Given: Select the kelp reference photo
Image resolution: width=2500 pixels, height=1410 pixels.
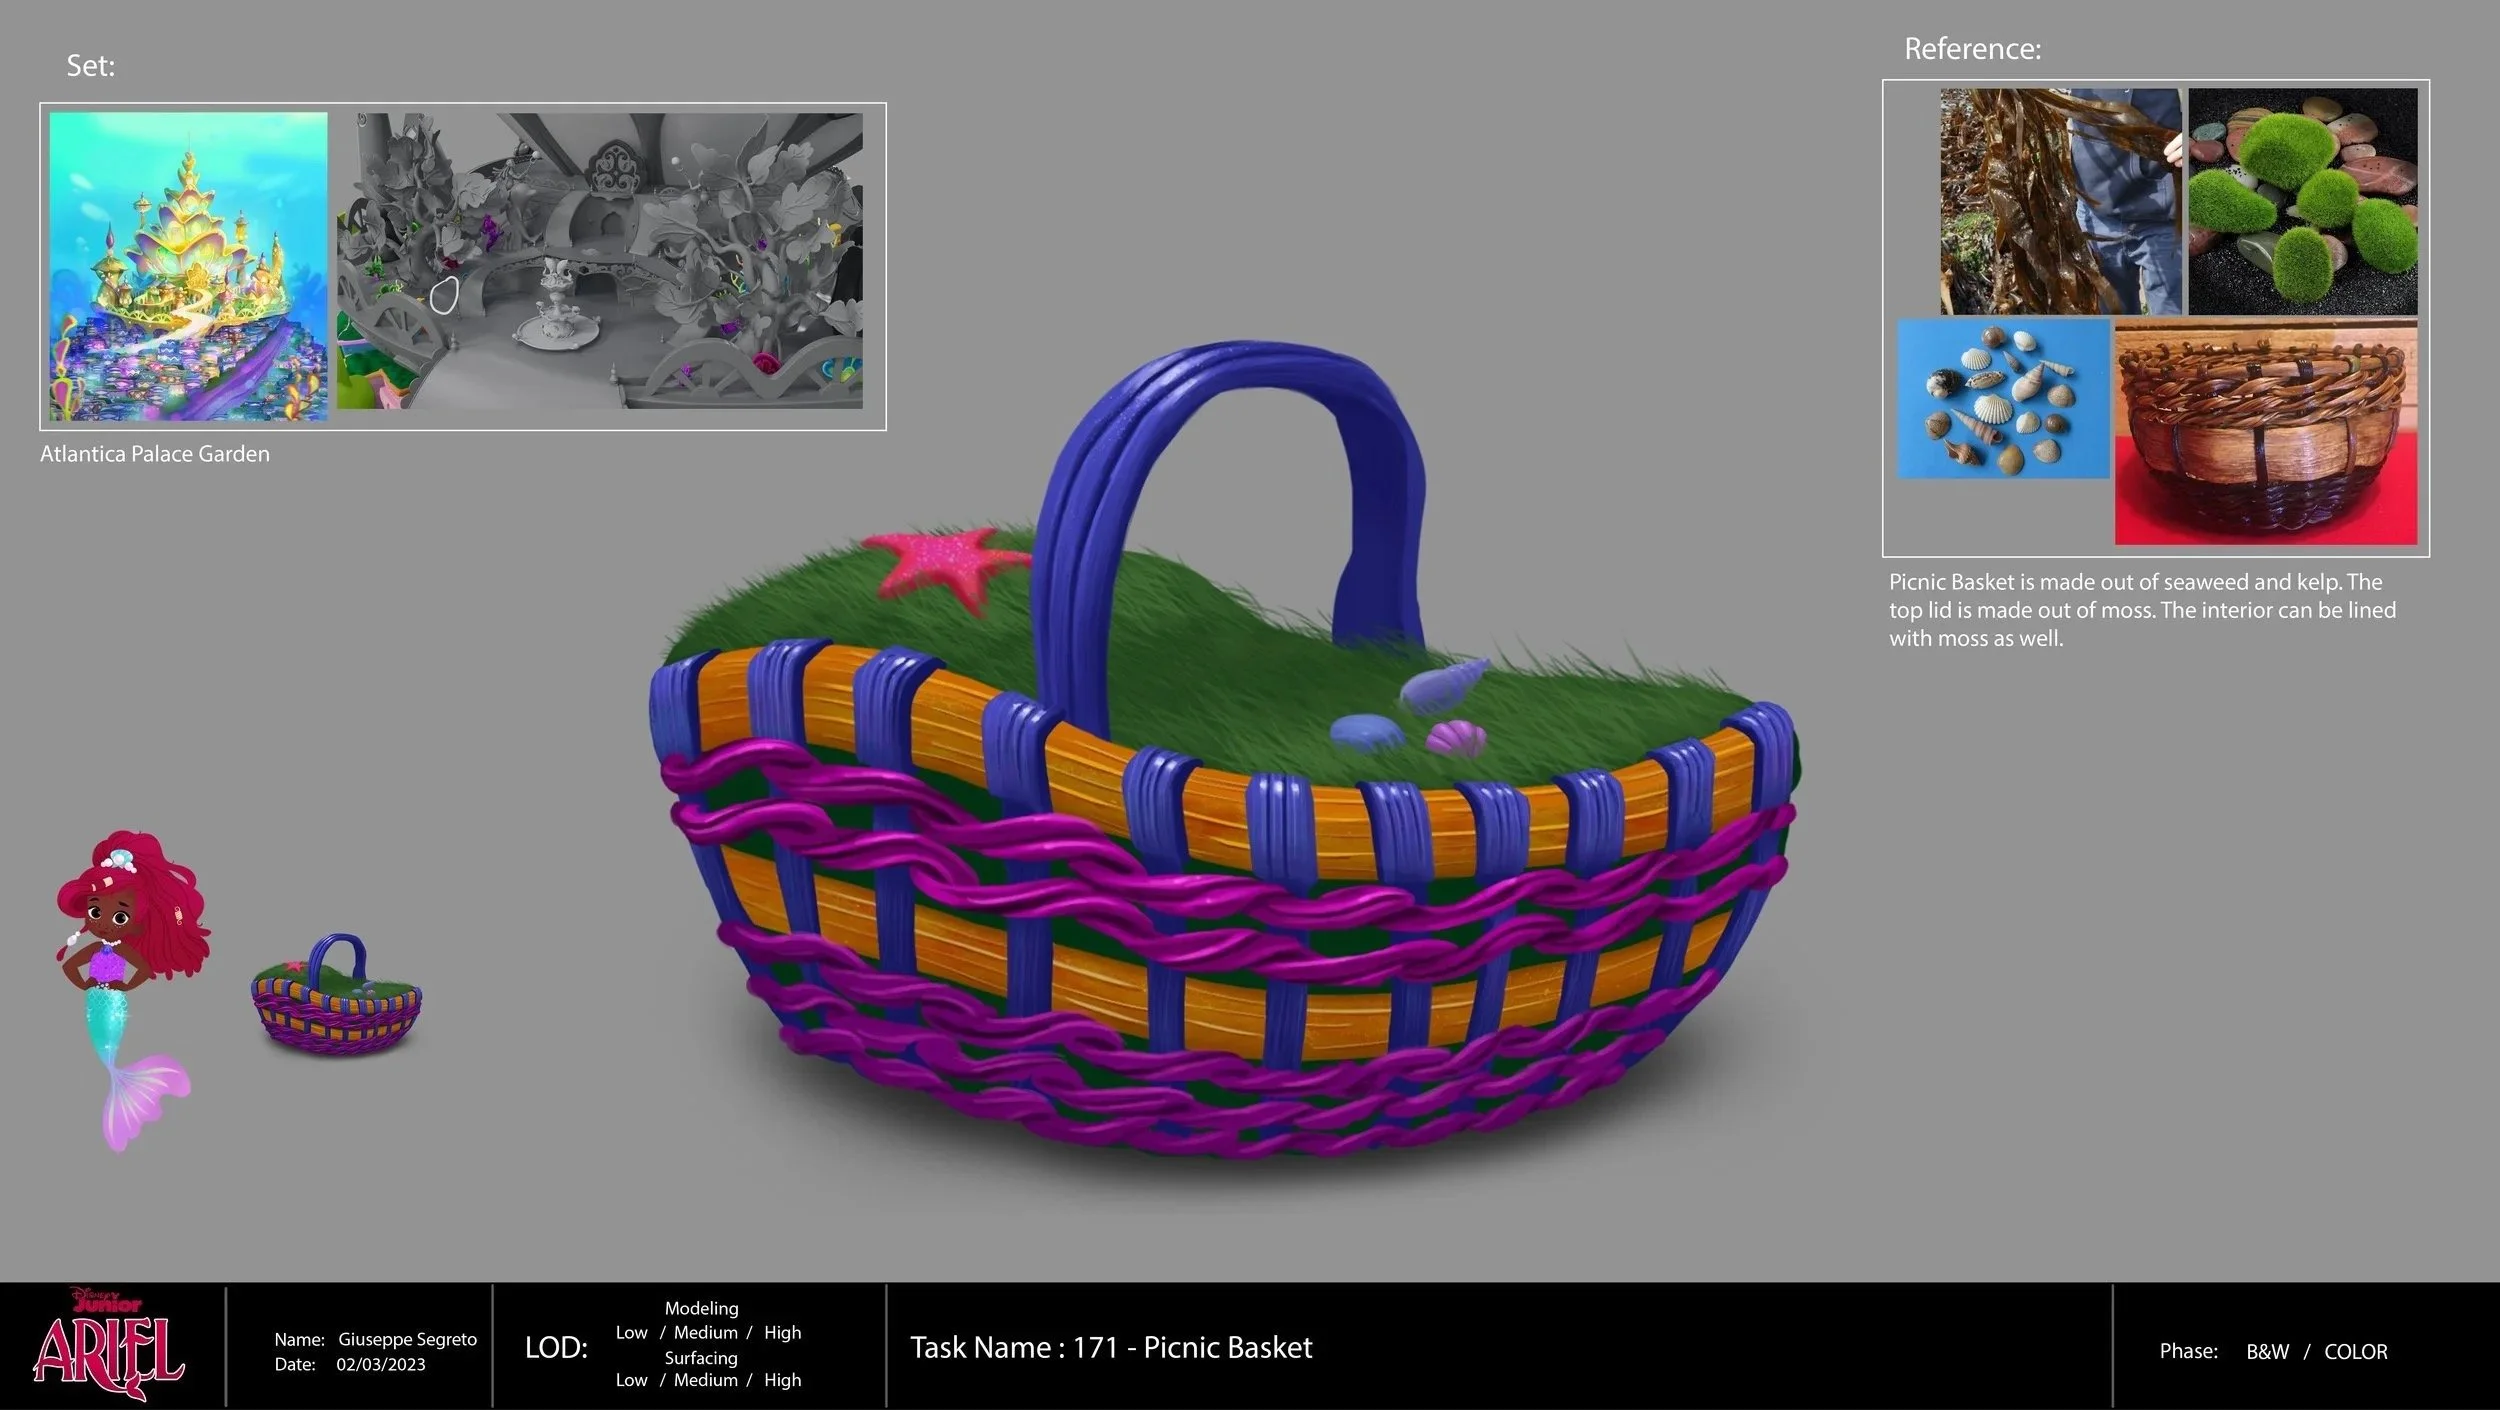Looking at the screenshot, I should click(2061, 202).
